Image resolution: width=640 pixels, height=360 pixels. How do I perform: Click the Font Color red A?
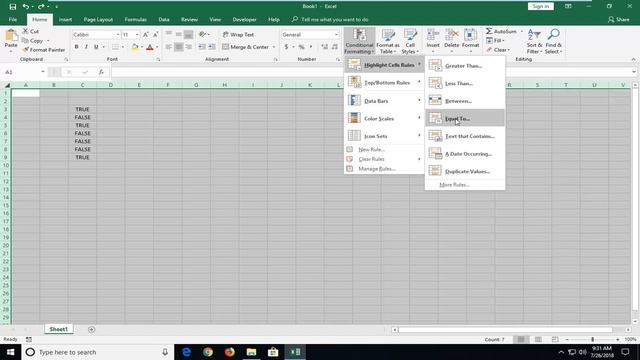(x=150, y=47)
